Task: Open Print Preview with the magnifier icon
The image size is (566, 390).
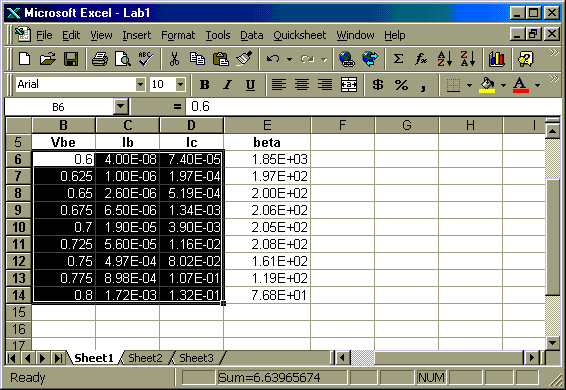Action: [x=123, y=59]
